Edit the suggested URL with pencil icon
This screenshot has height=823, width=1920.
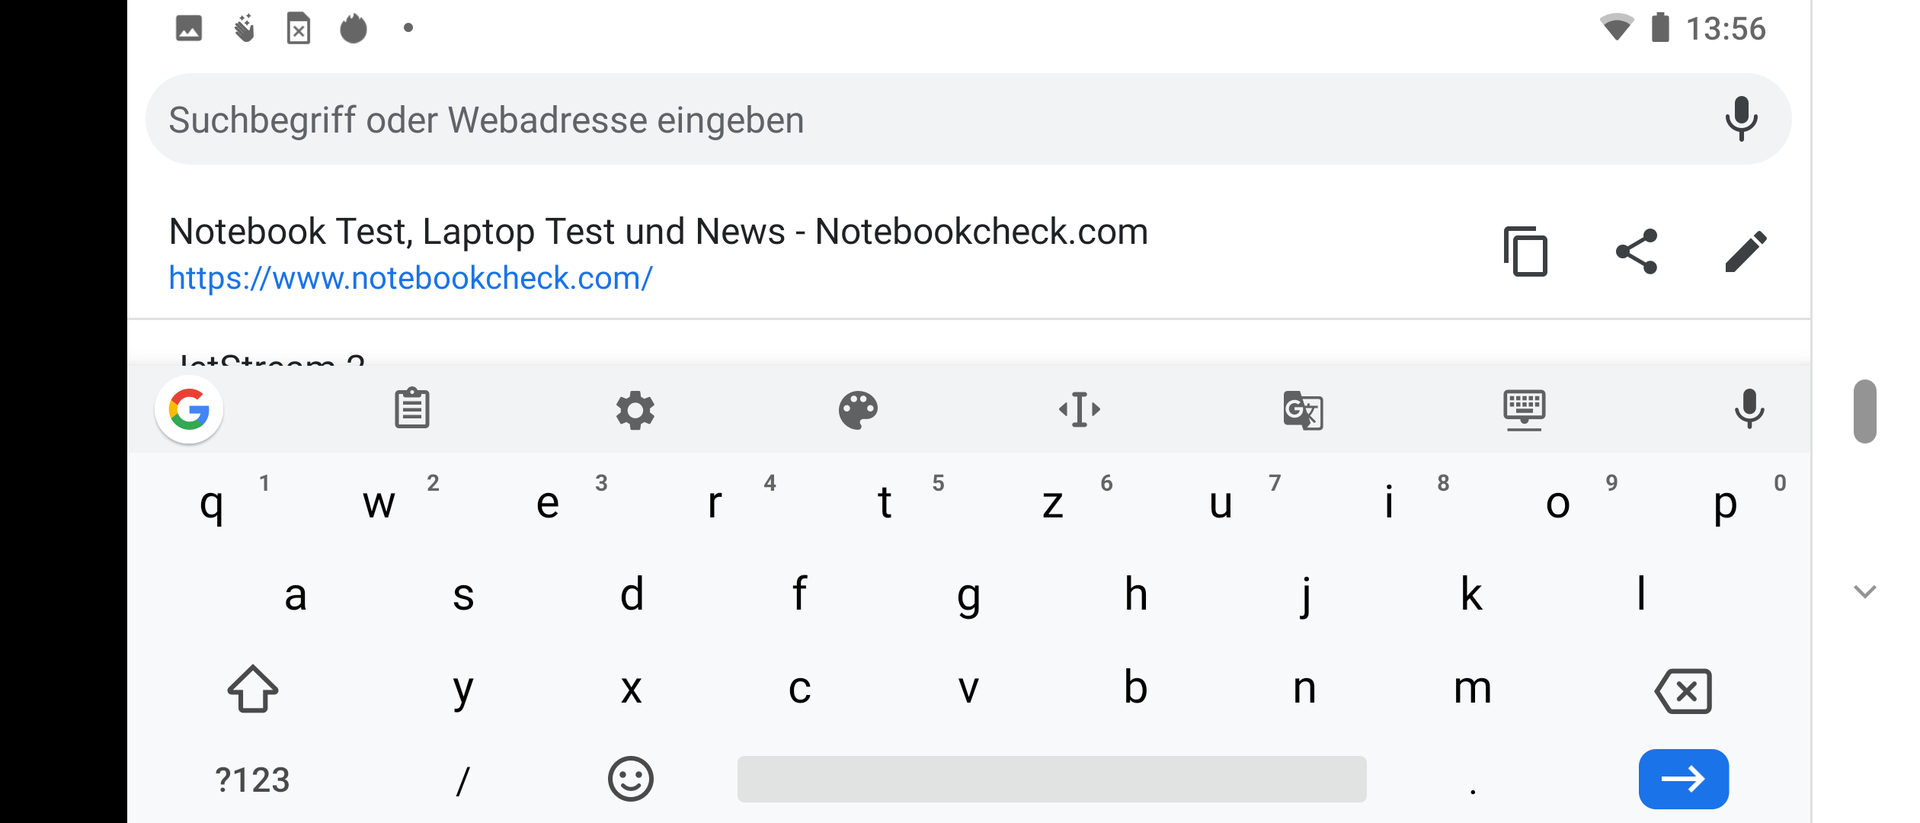point(1746,251)
